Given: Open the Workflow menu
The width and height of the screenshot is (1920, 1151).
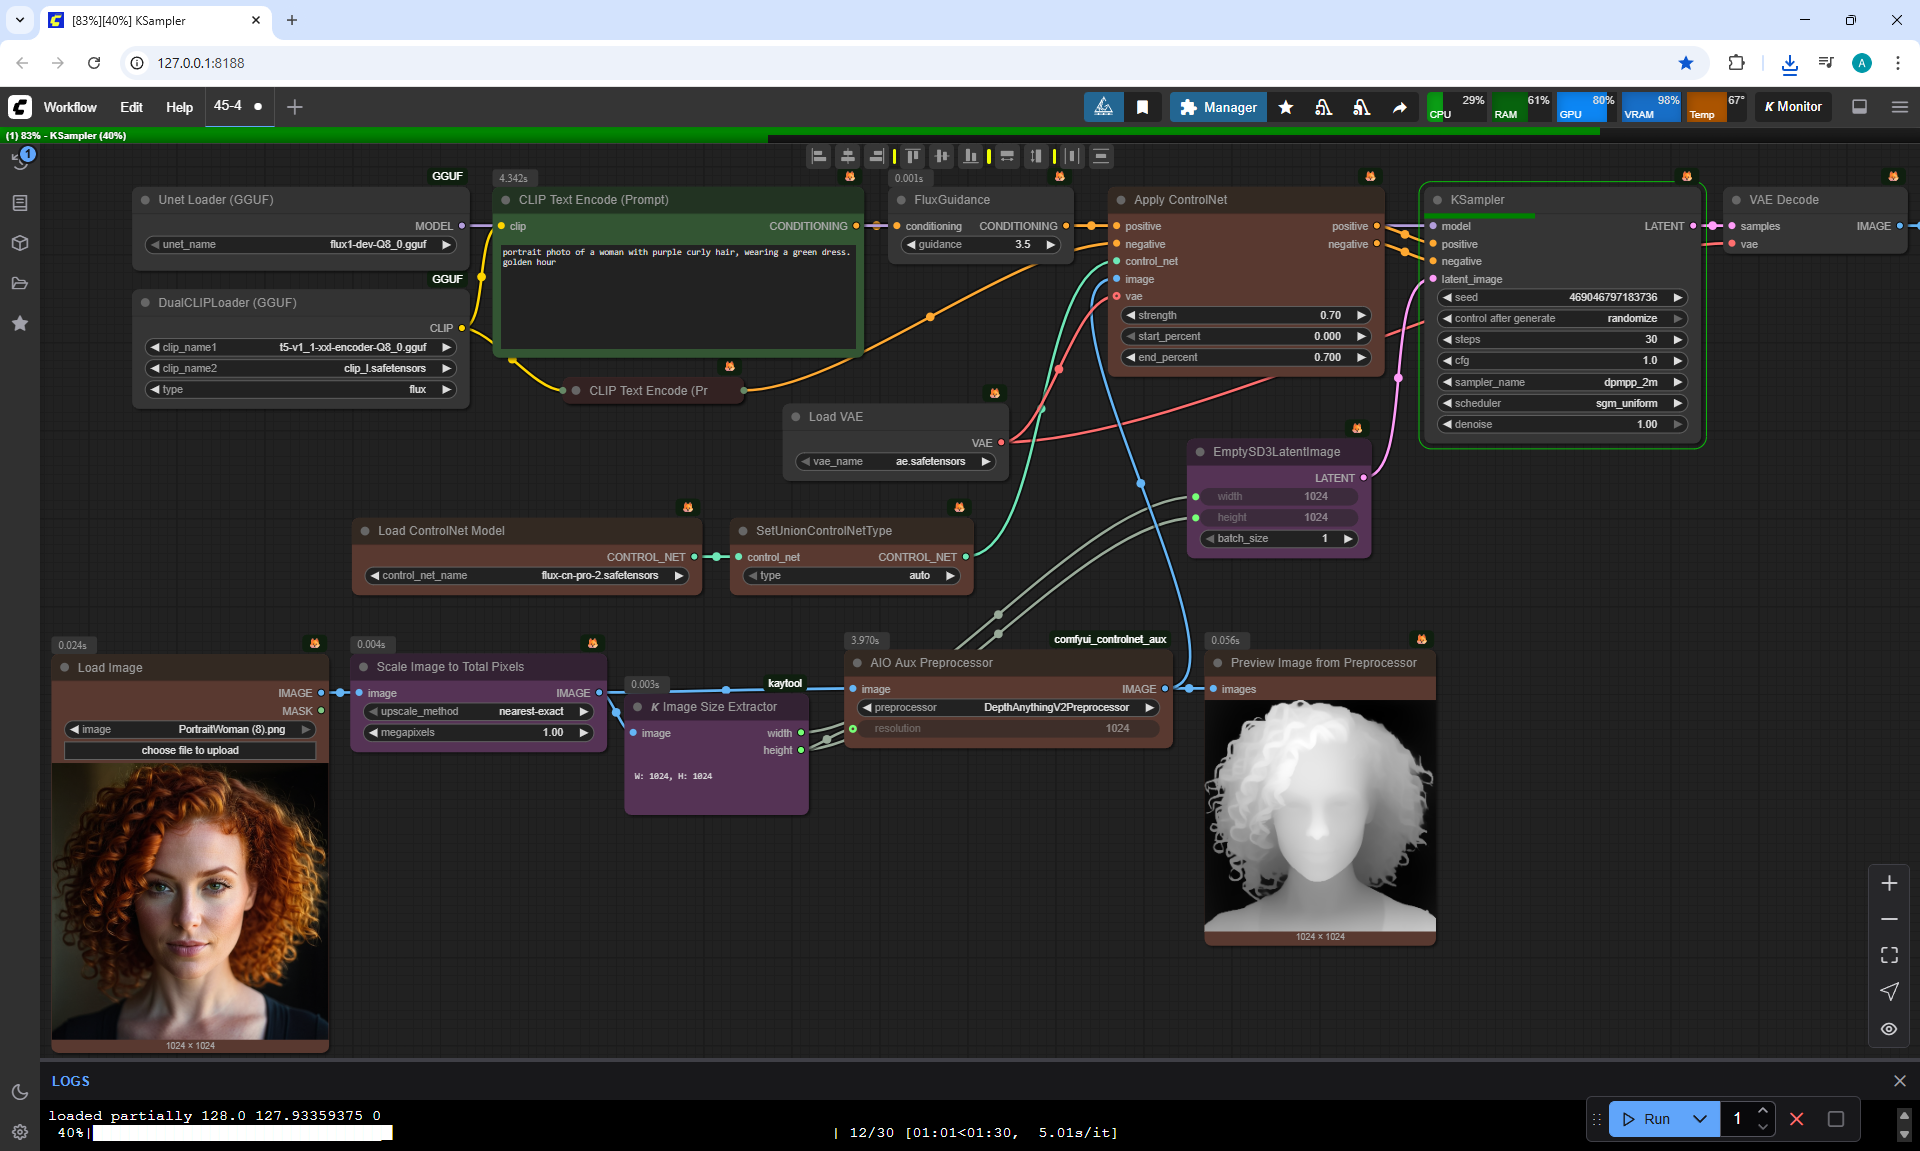Looking at the screenshot, I should (70, 107).
